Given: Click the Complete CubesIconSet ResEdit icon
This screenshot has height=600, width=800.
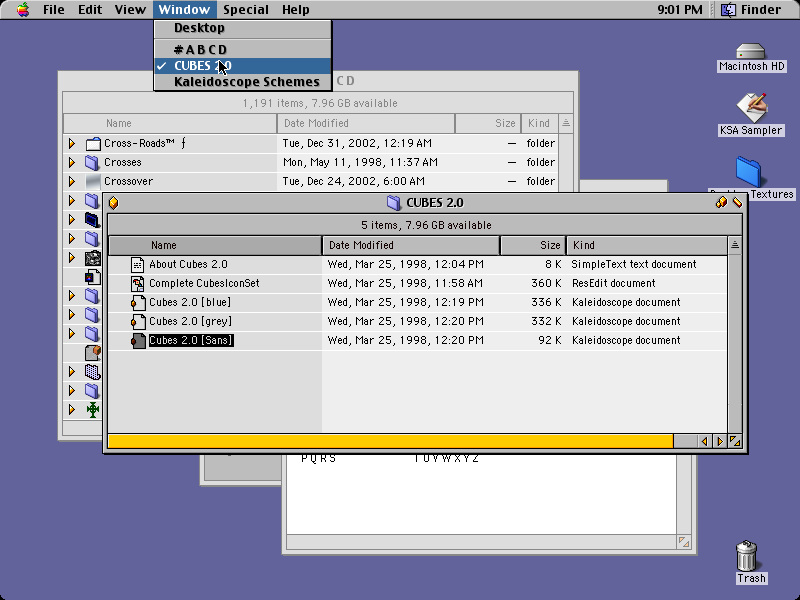Looking at the screenshot, I should 137,283.
